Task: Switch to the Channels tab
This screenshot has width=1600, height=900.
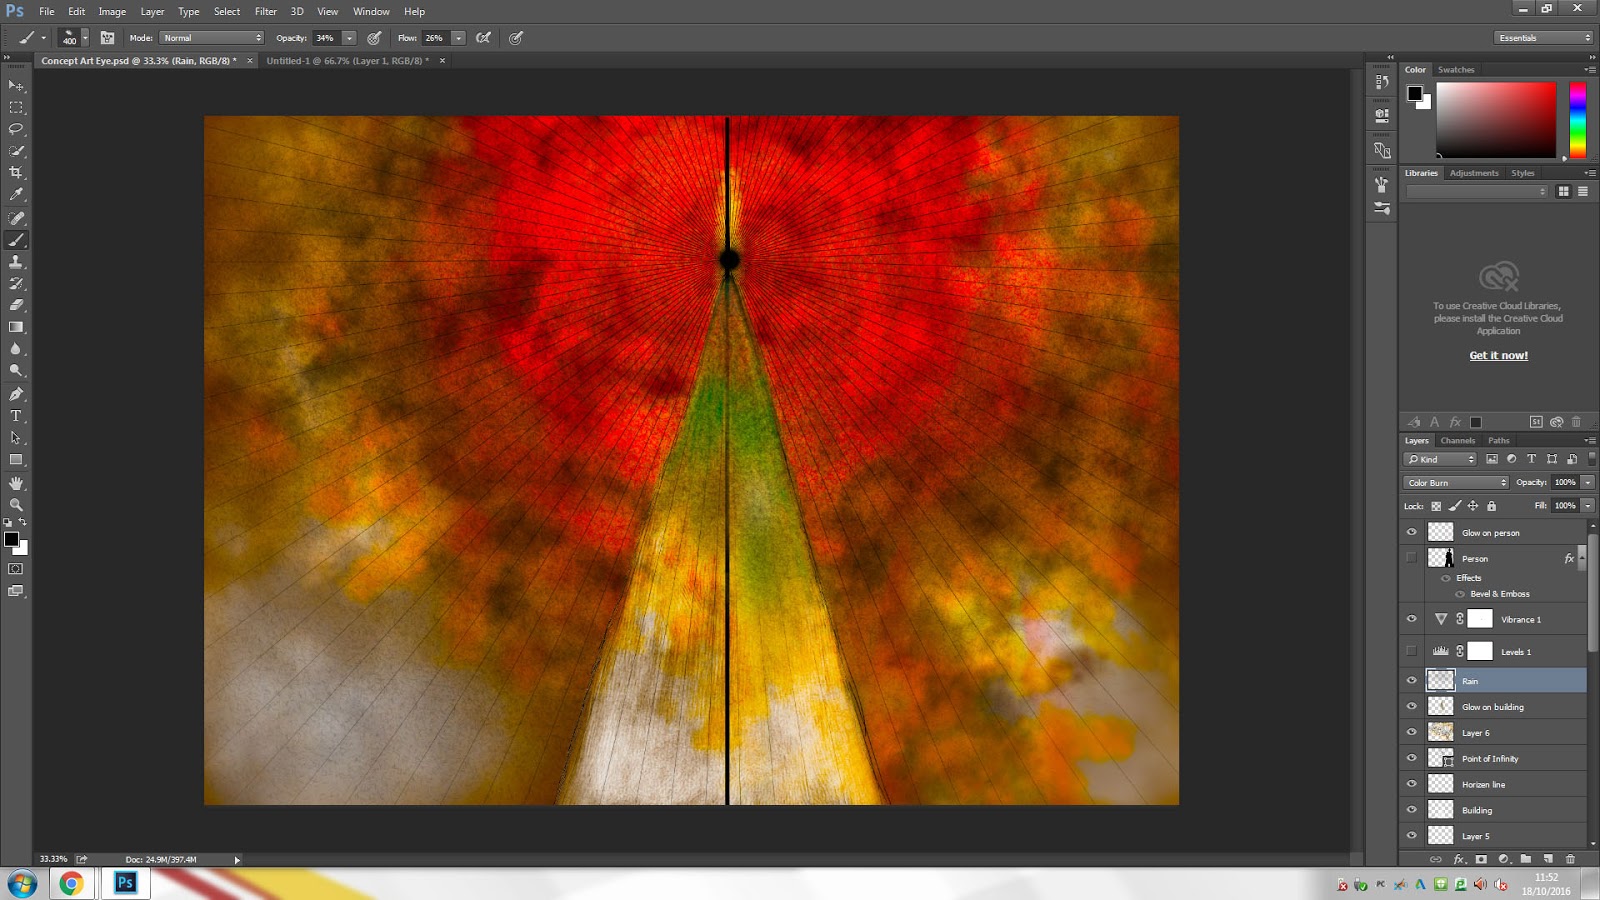Action: coord(1457,441)
